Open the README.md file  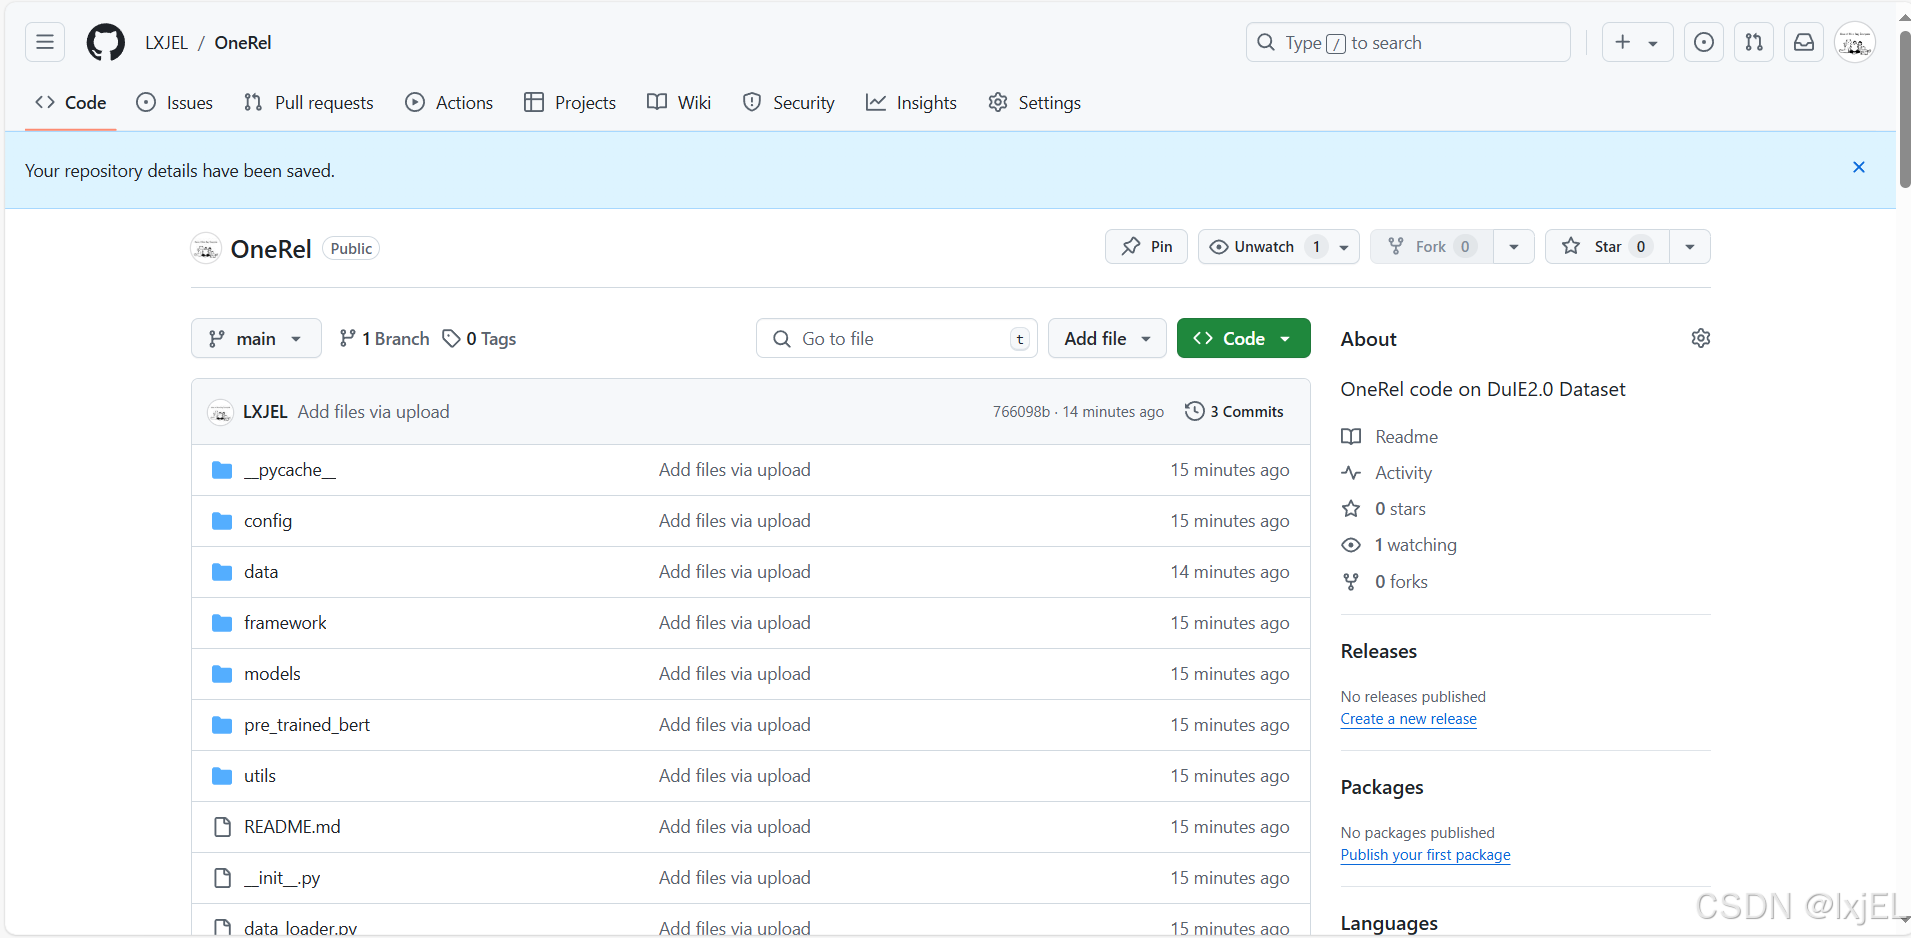tap(292, 827)
